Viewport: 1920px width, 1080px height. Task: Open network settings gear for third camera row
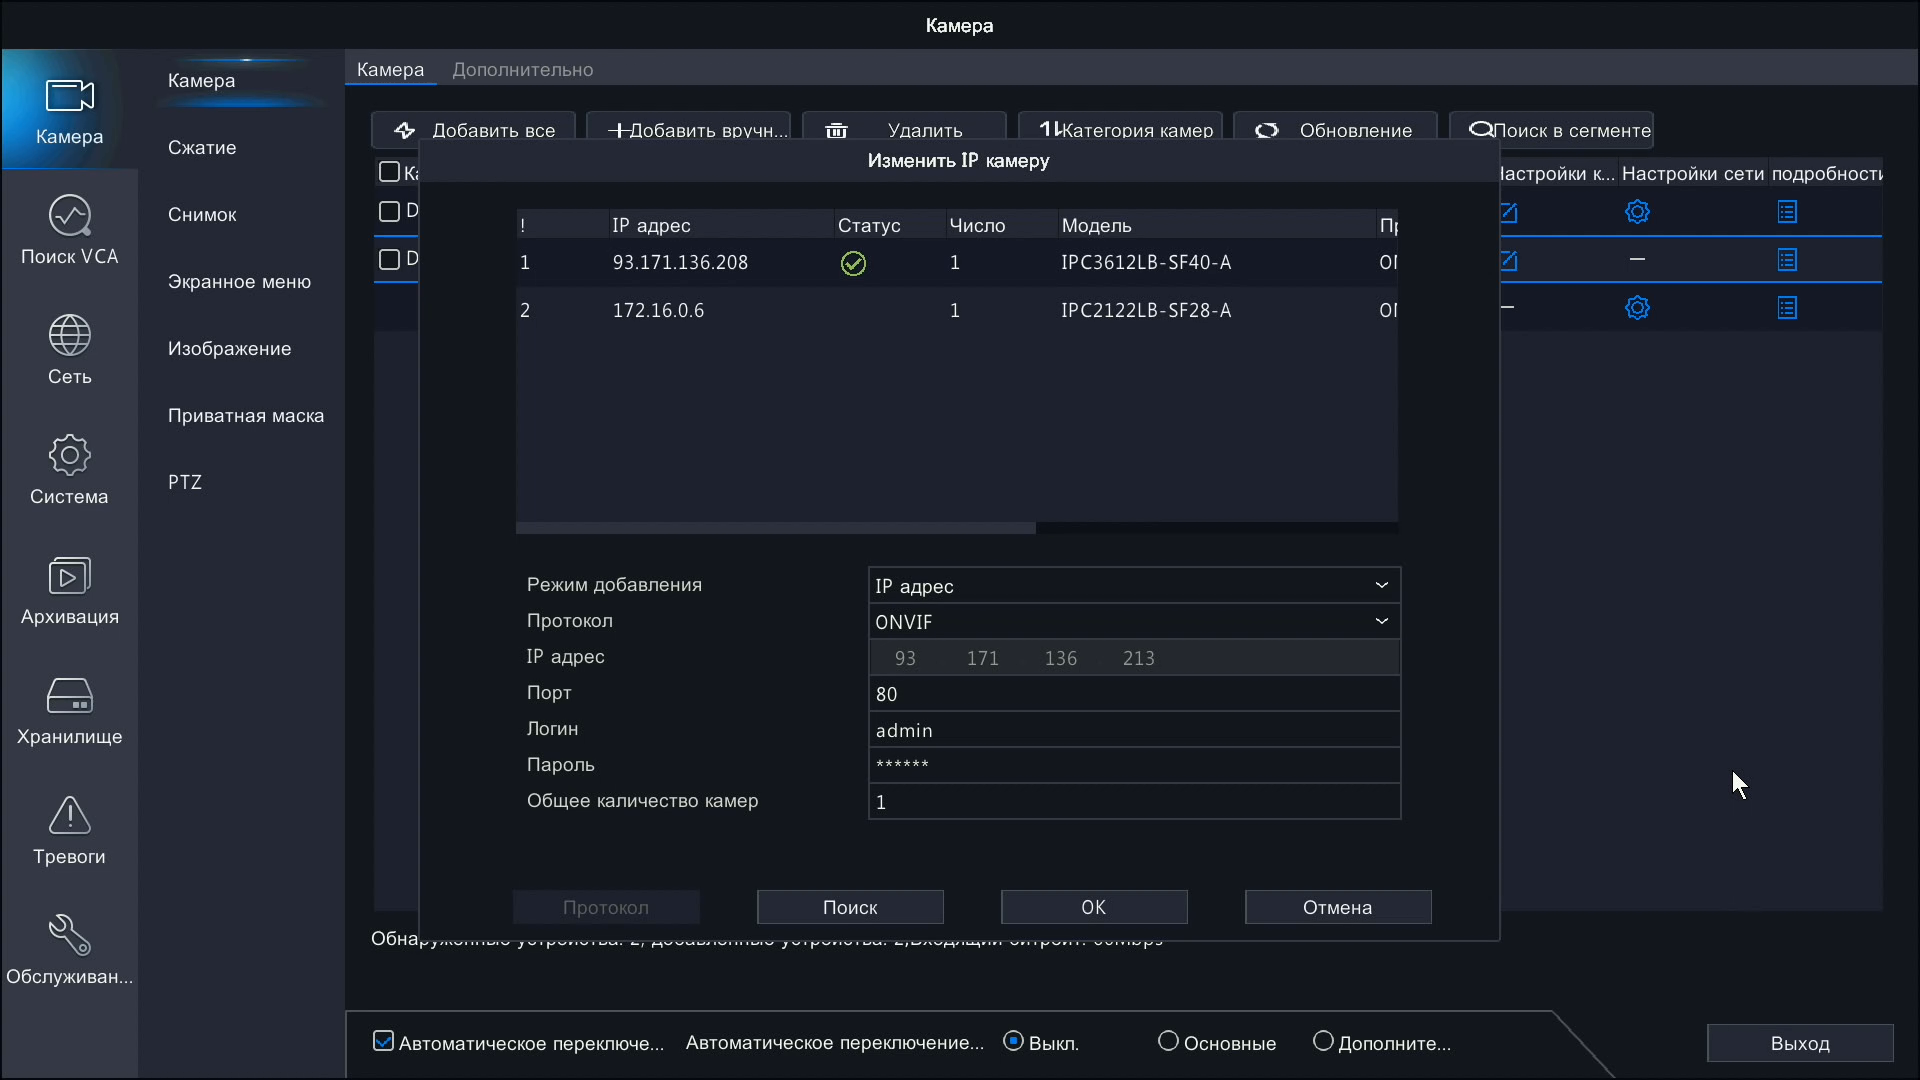point(1637,308)
